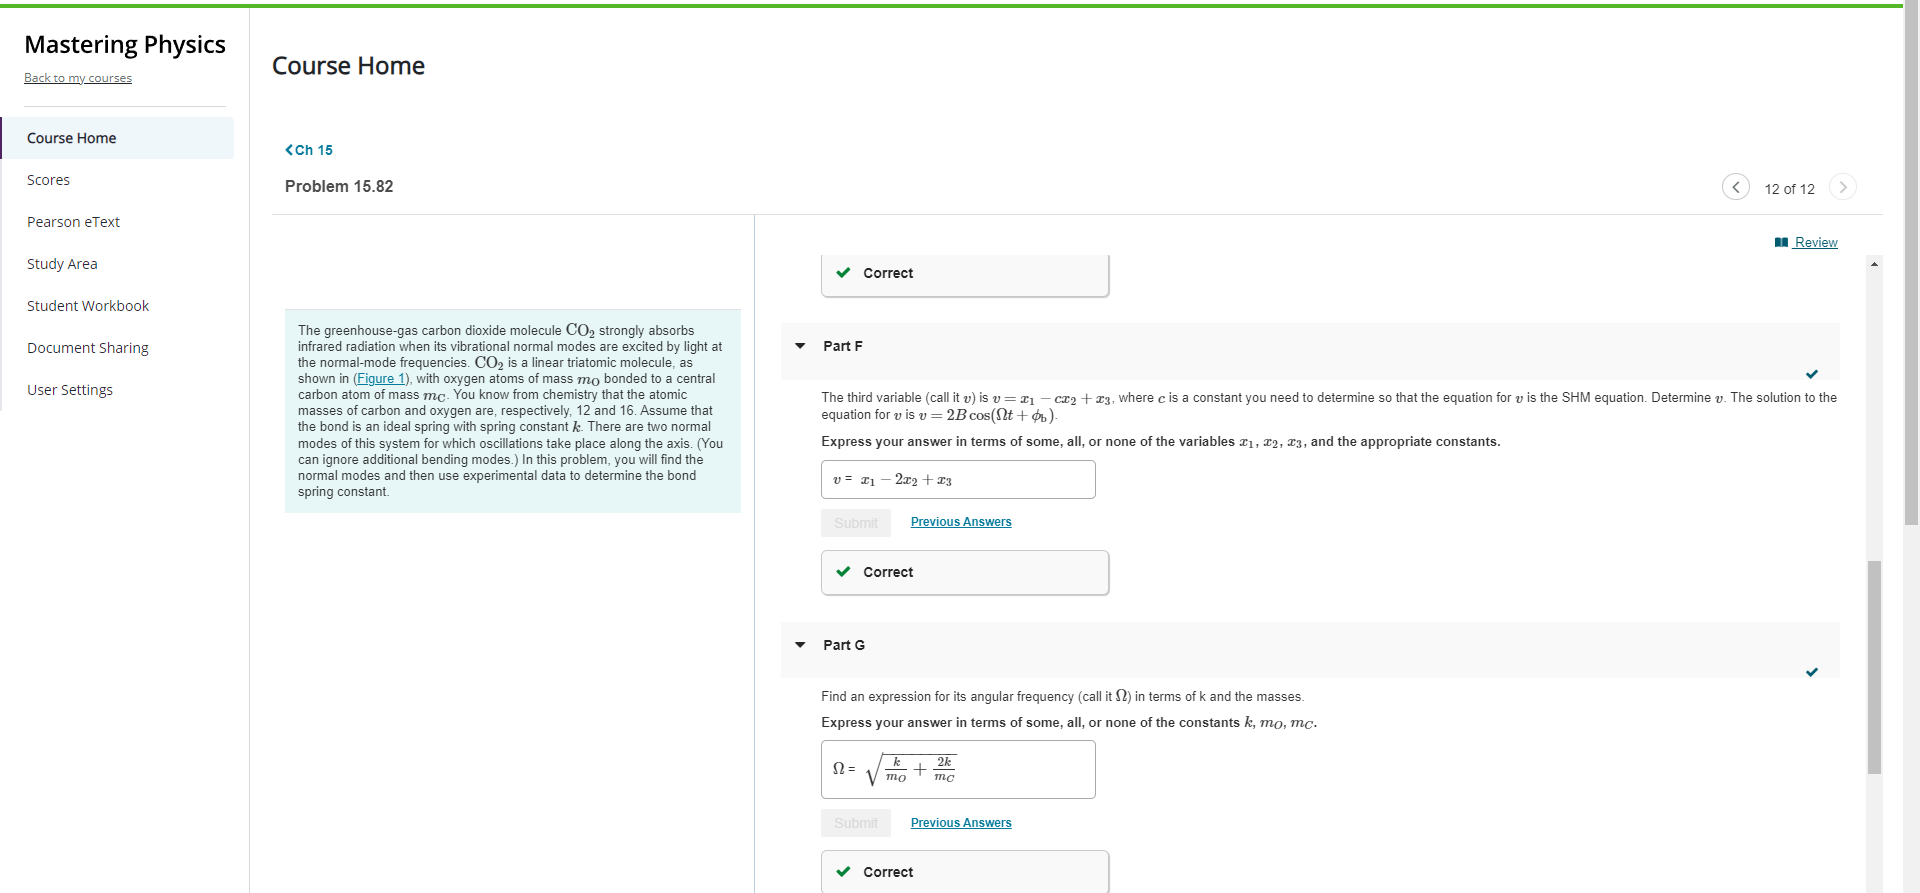The width and height of the screenshot is (1920, 893).
Task: Click the Correct feedback under Part F
Action: pos(965,573)
